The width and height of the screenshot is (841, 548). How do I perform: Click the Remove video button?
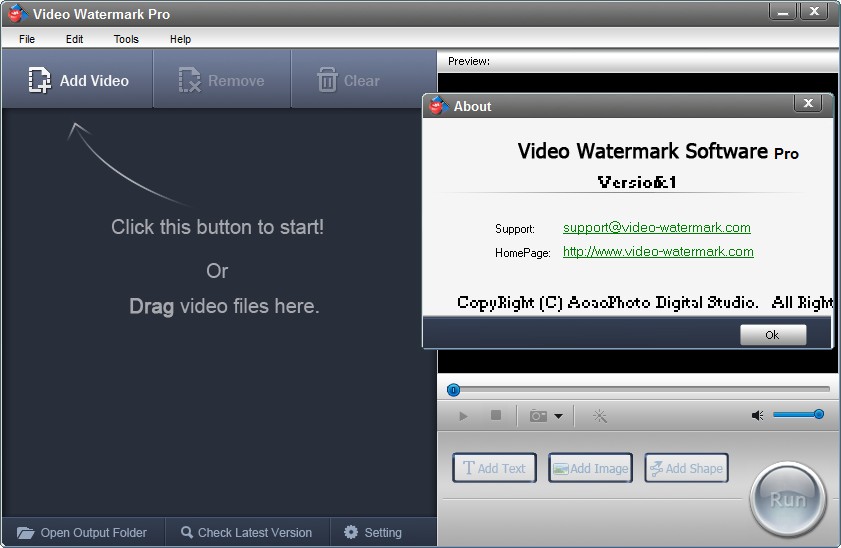222,80
